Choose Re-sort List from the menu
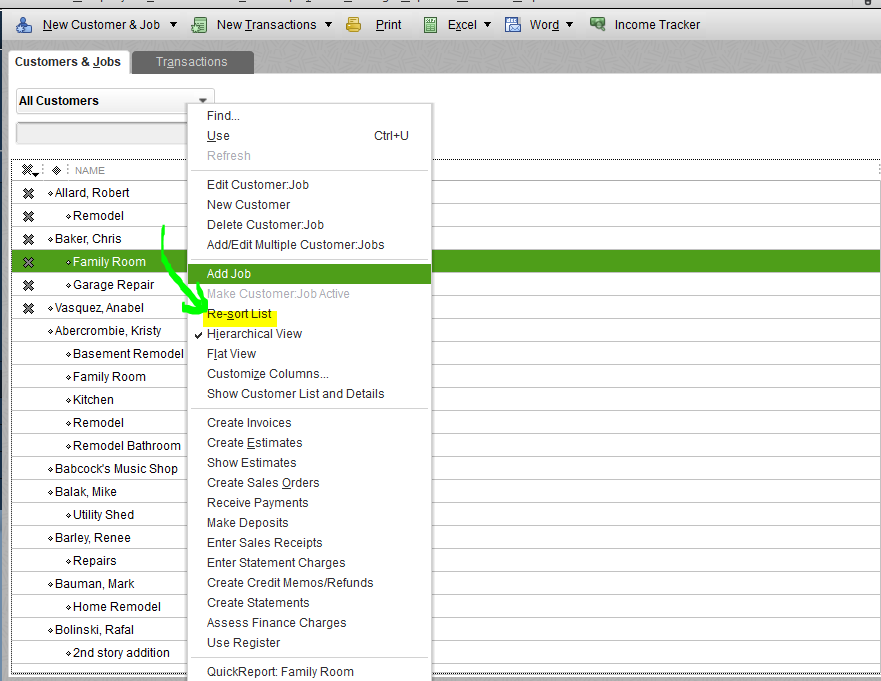The width and height of the screenshot is (881, 681). (239, 313)
